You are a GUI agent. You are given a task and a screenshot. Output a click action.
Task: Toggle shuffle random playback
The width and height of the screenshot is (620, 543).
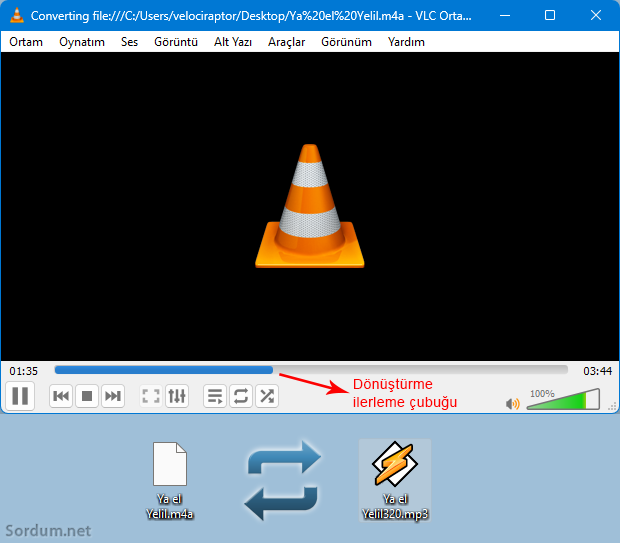(267, 396)
